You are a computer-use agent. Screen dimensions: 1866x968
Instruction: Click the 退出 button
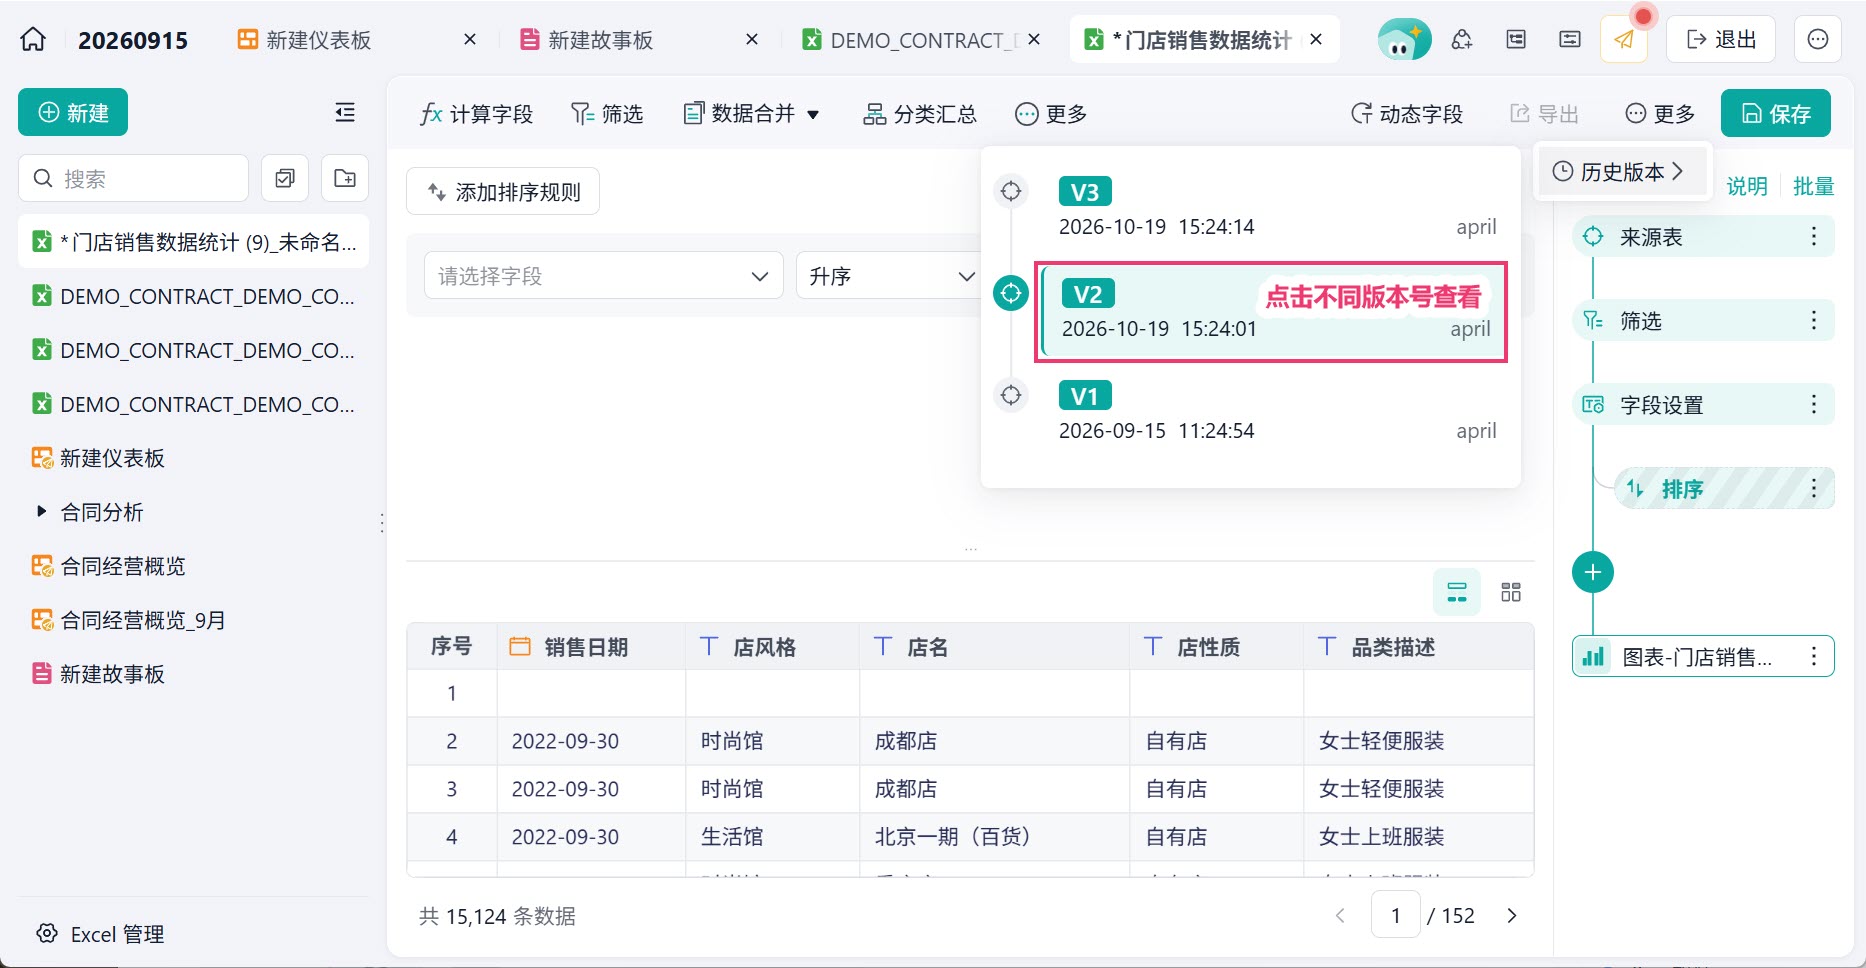(1721, 40)
